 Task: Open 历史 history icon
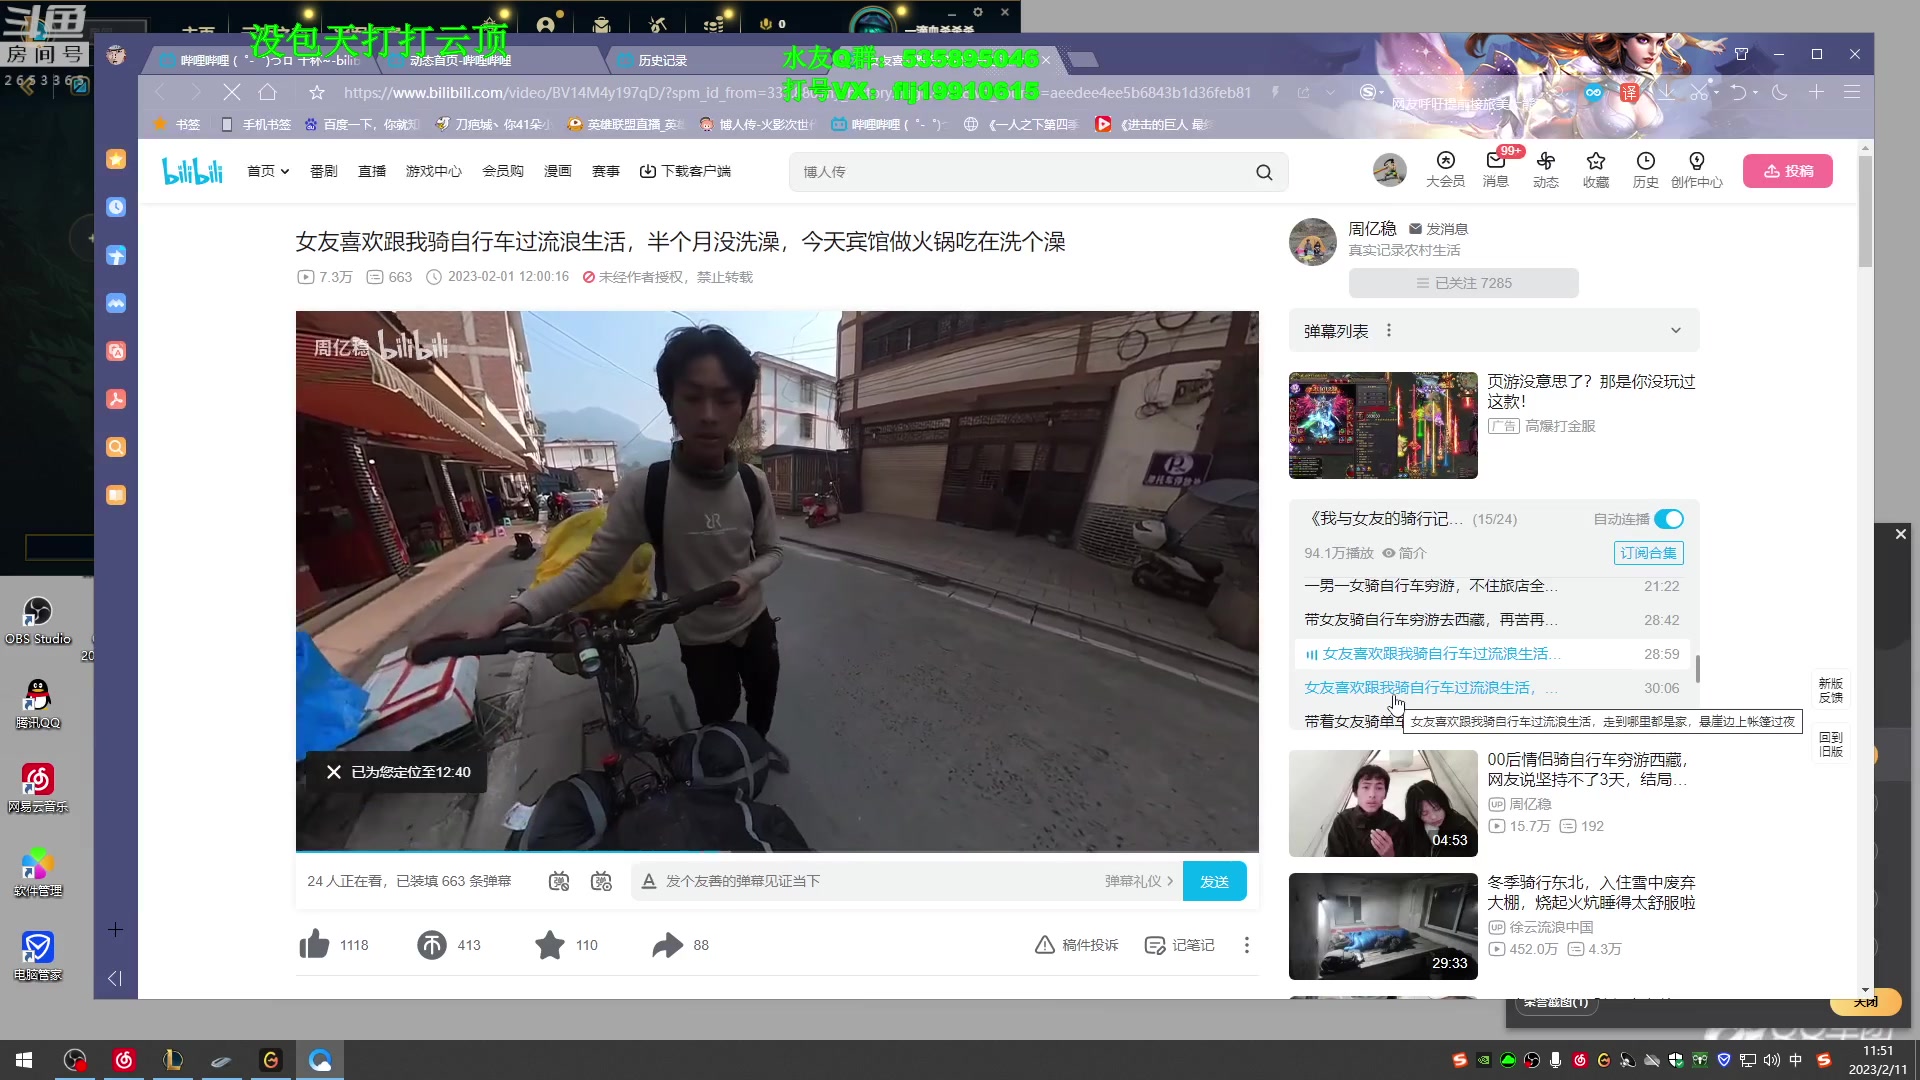pyautogui.click(x=1646, y=170)
